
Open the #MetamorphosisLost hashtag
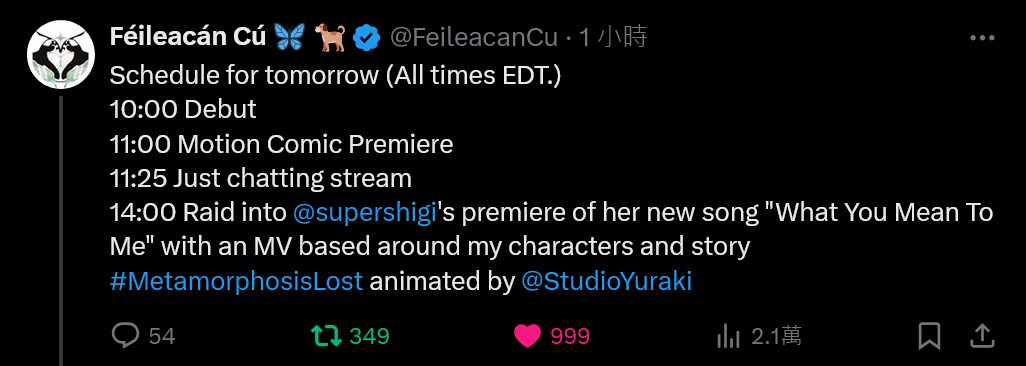236,282
